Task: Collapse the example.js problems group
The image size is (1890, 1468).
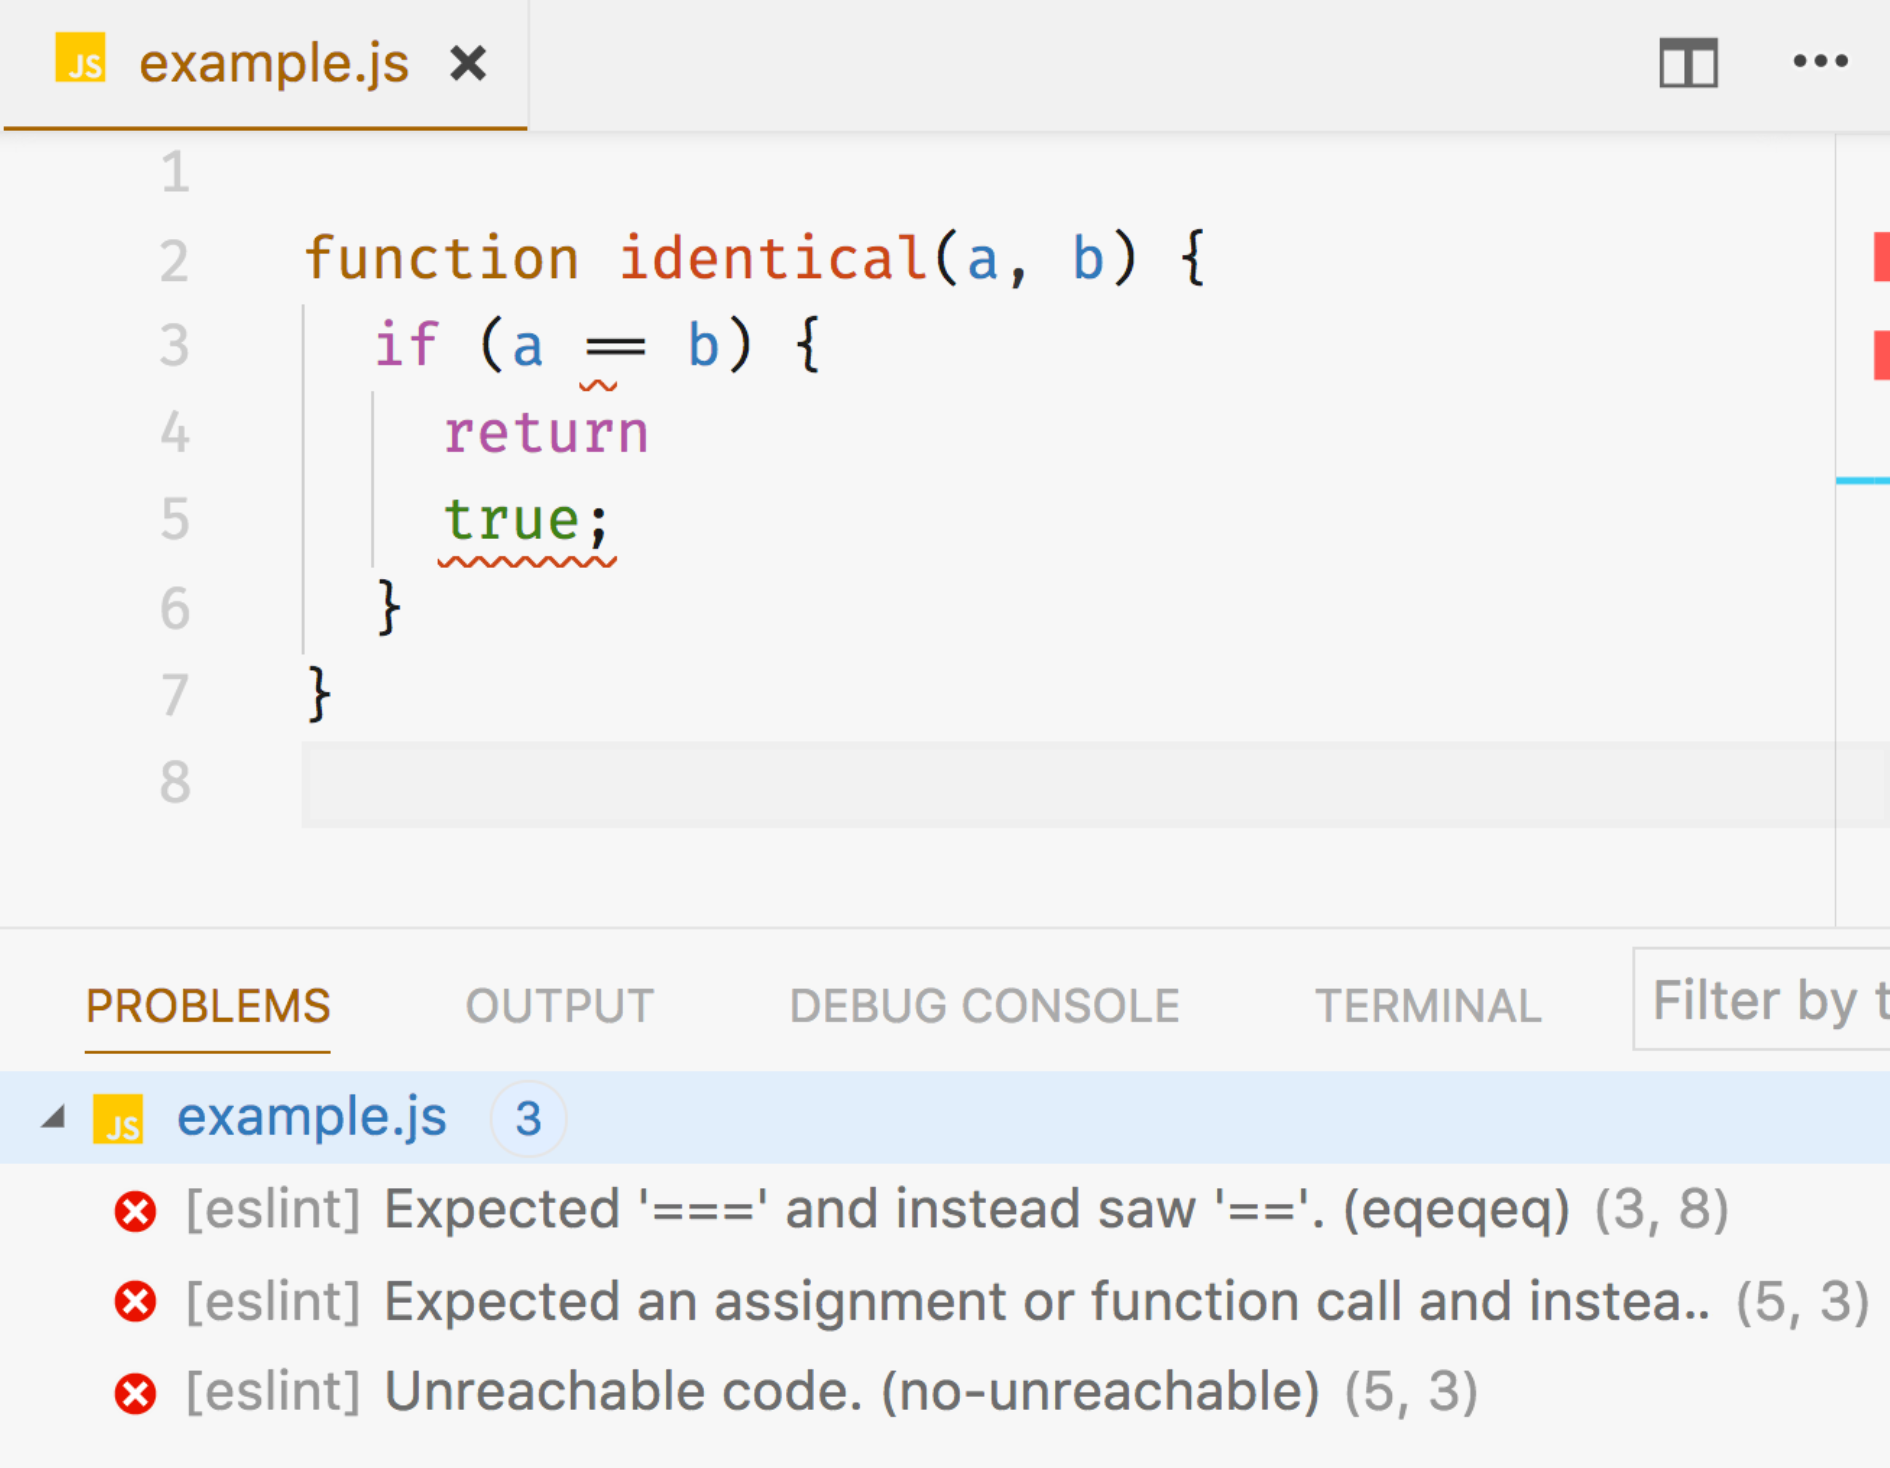Action: coord(53,1118)
